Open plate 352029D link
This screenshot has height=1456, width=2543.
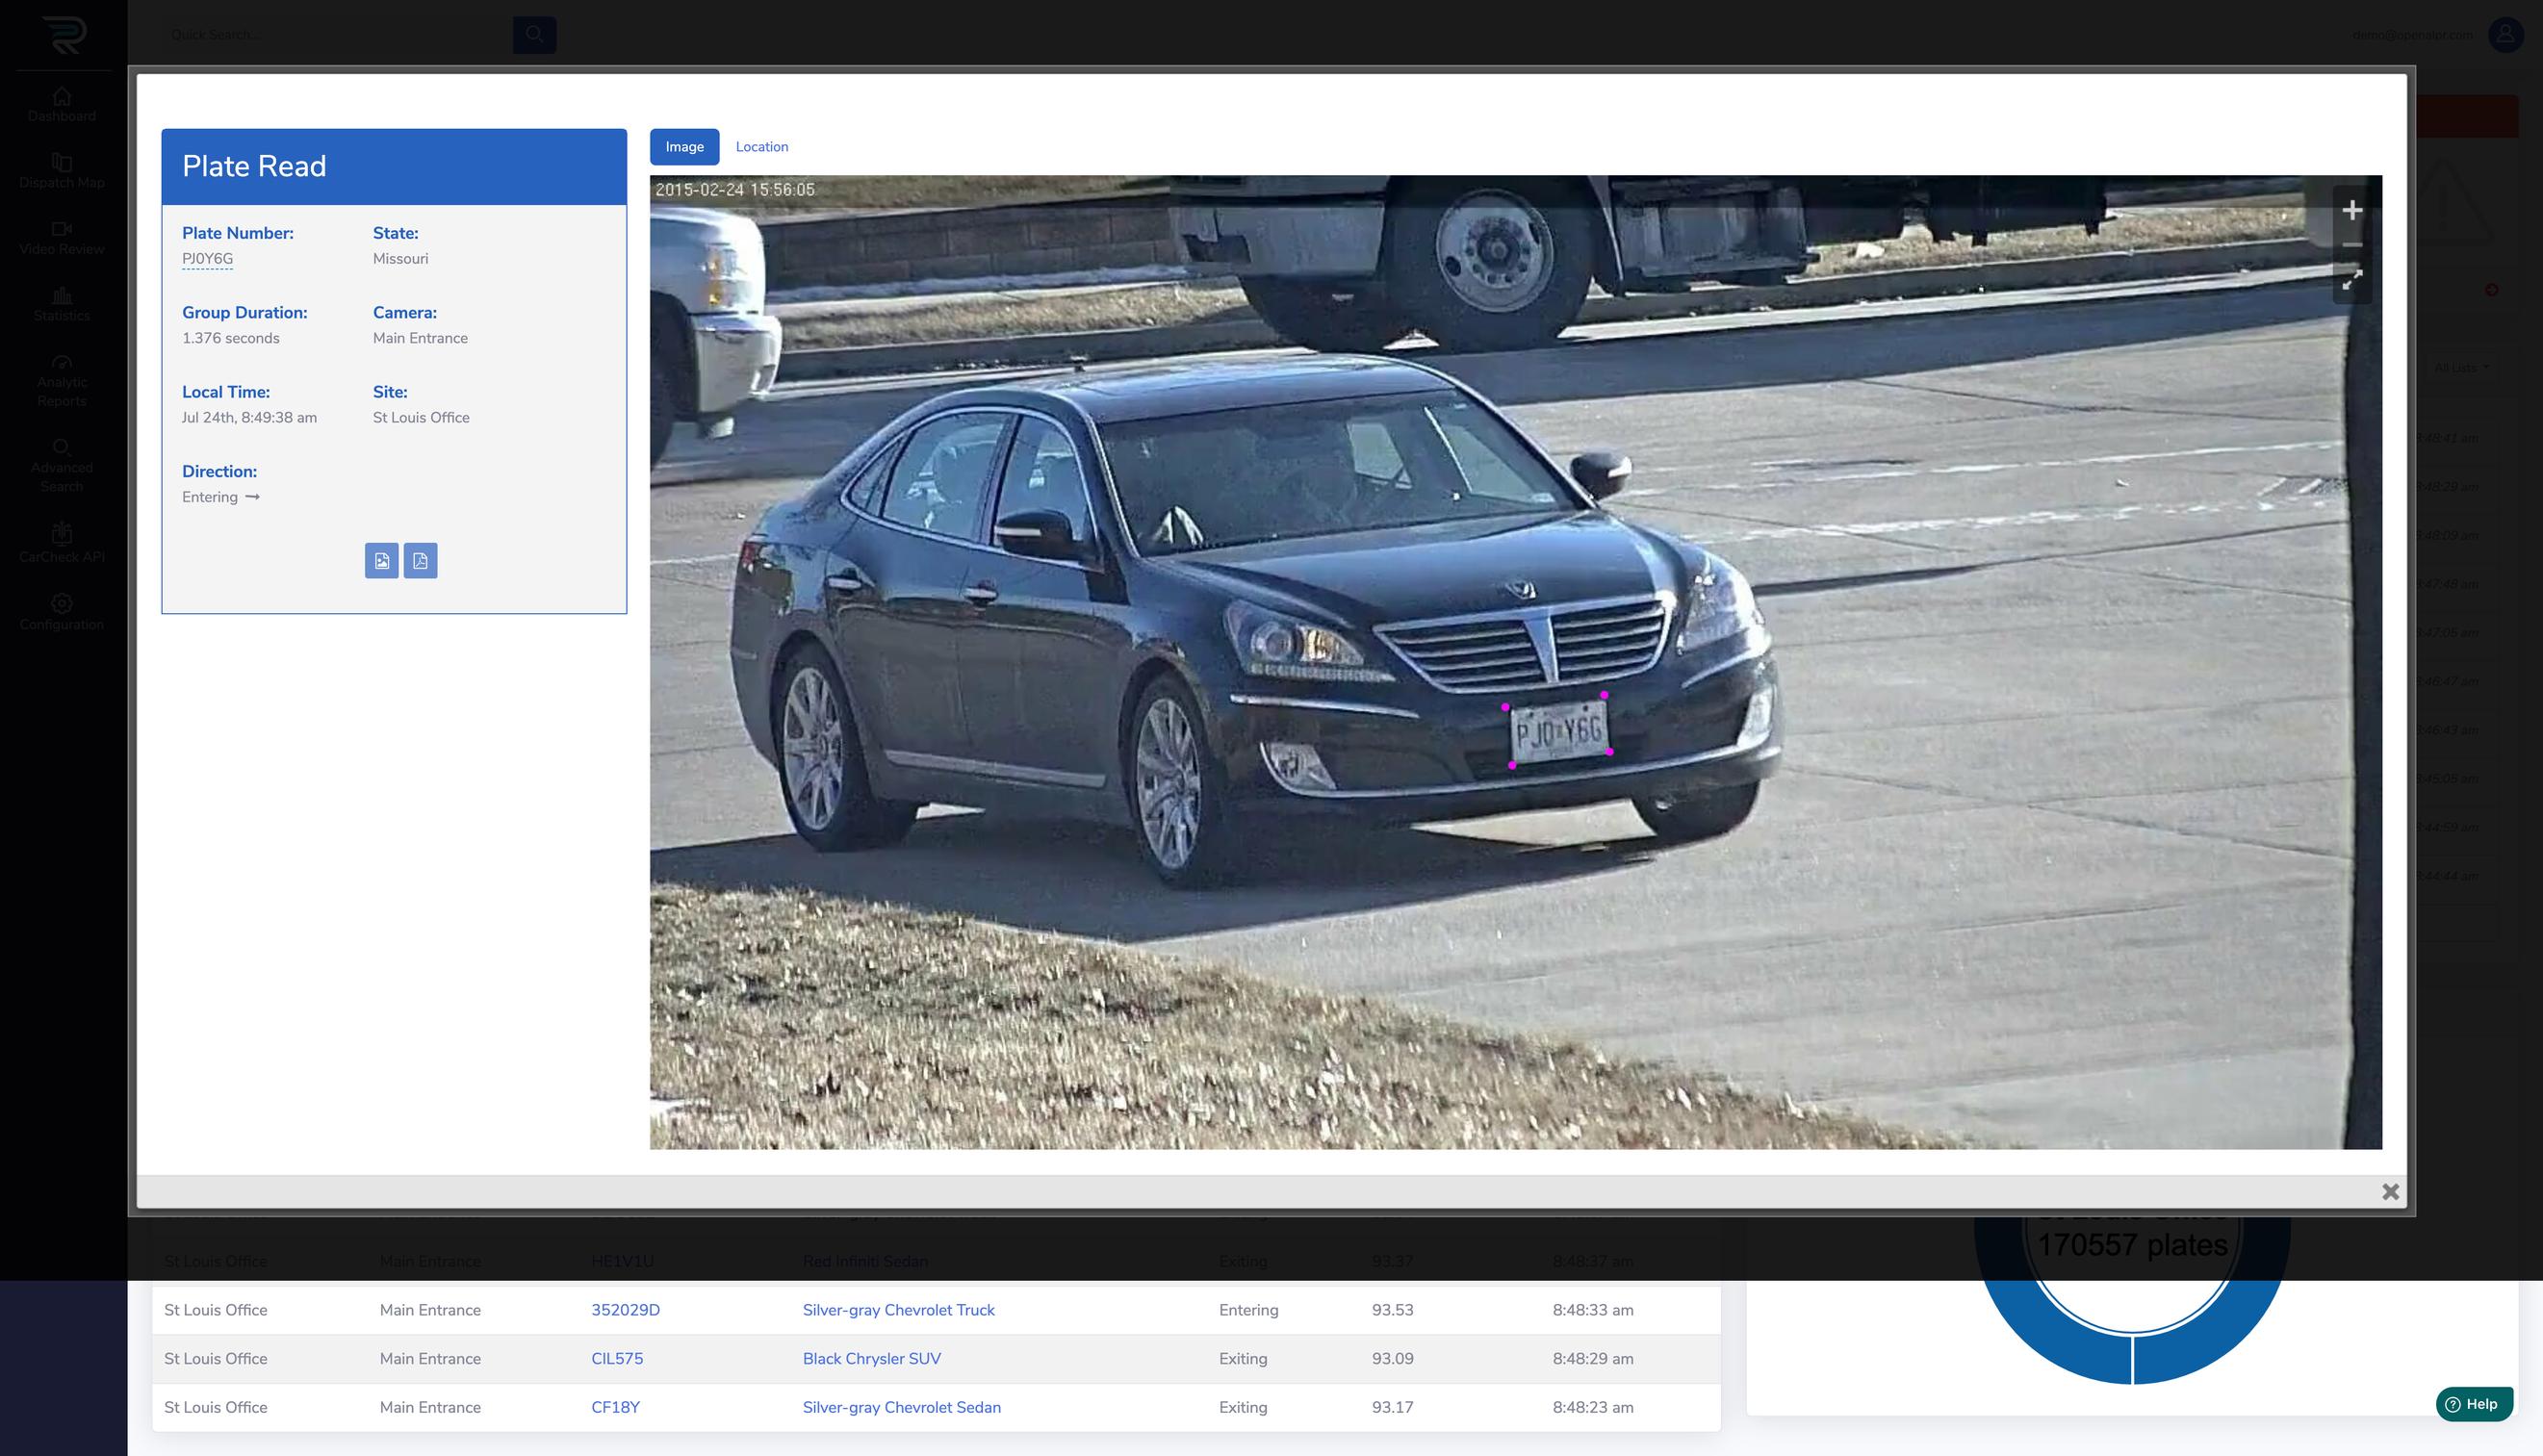tap(625, 1310)
